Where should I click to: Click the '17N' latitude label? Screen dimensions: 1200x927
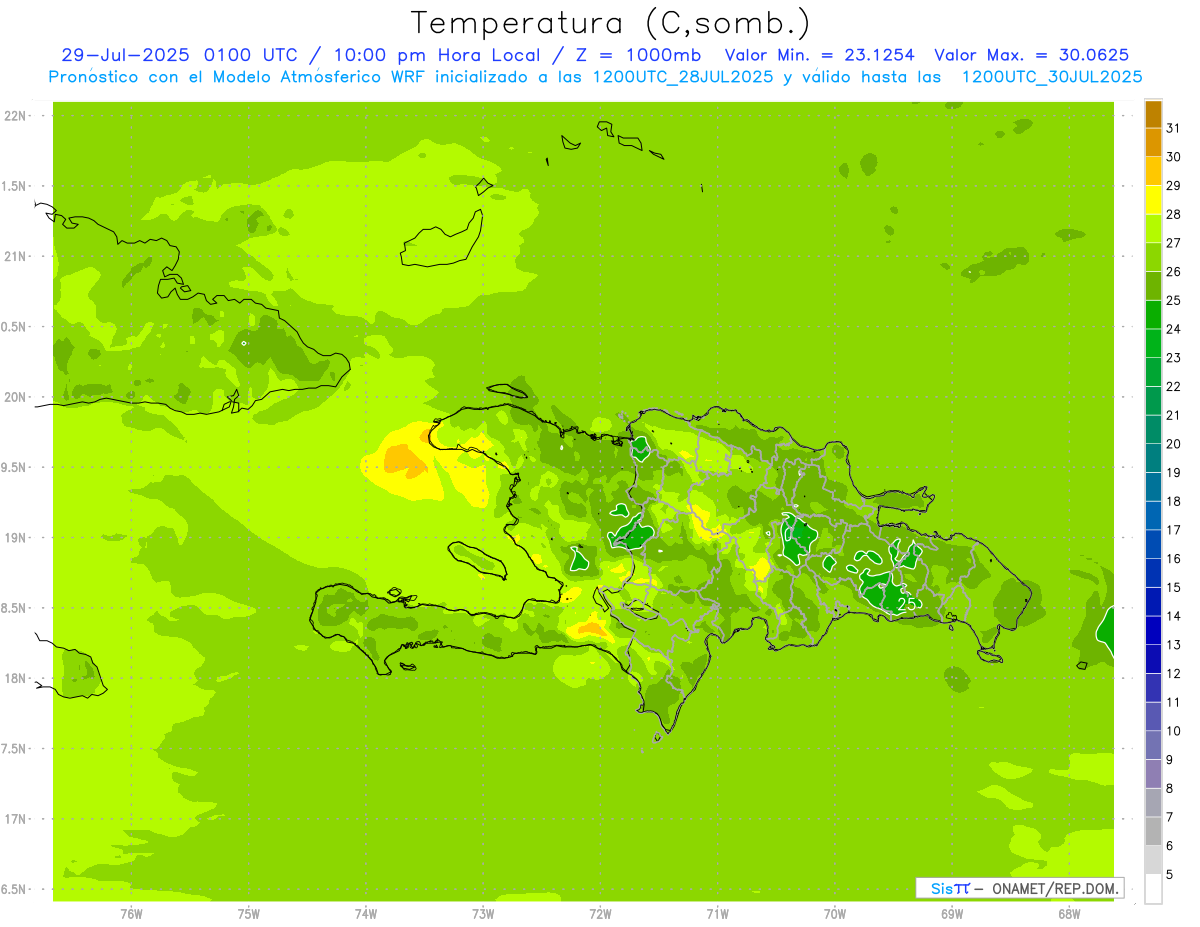[15, 819]
